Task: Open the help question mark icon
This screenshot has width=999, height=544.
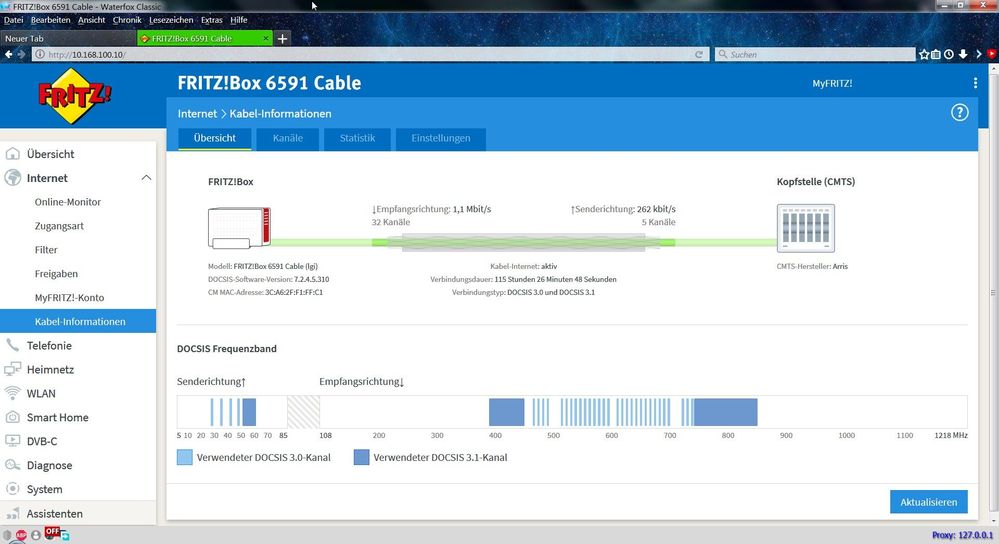Action: tap(959, 113)
